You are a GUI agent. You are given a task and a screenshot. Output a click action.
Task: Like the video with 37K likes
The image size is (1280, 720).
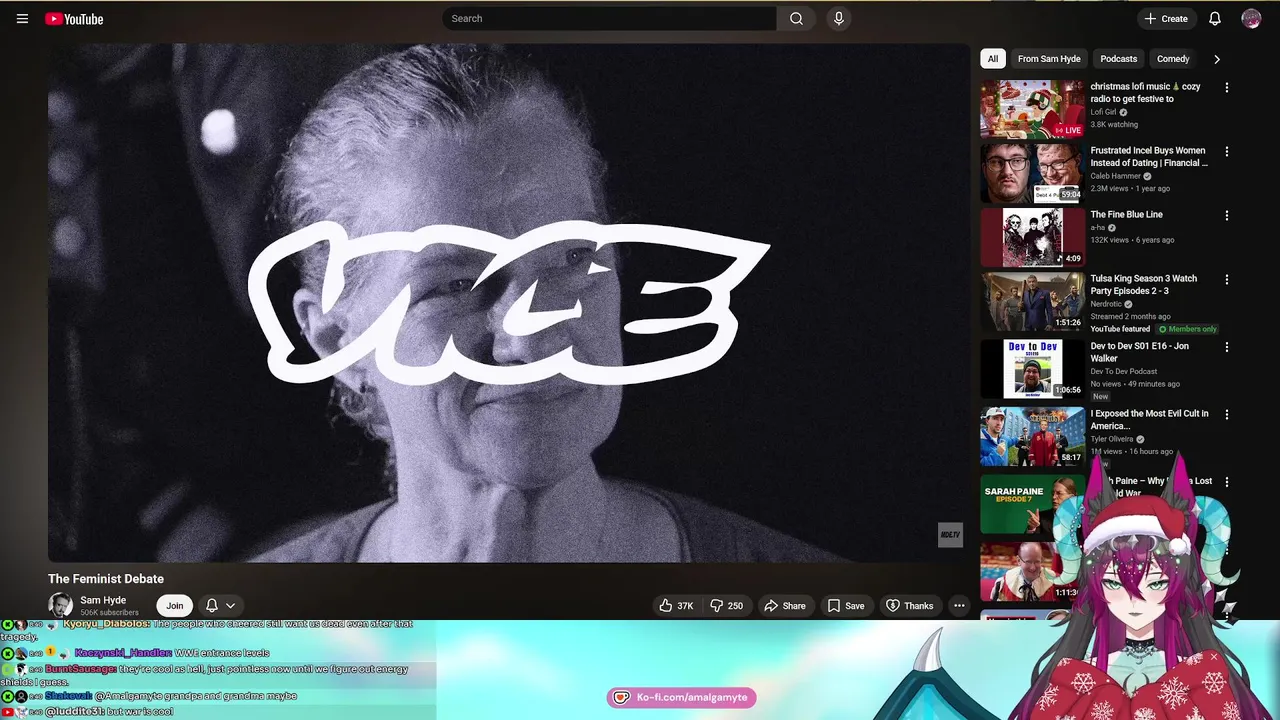pos(676,605)
